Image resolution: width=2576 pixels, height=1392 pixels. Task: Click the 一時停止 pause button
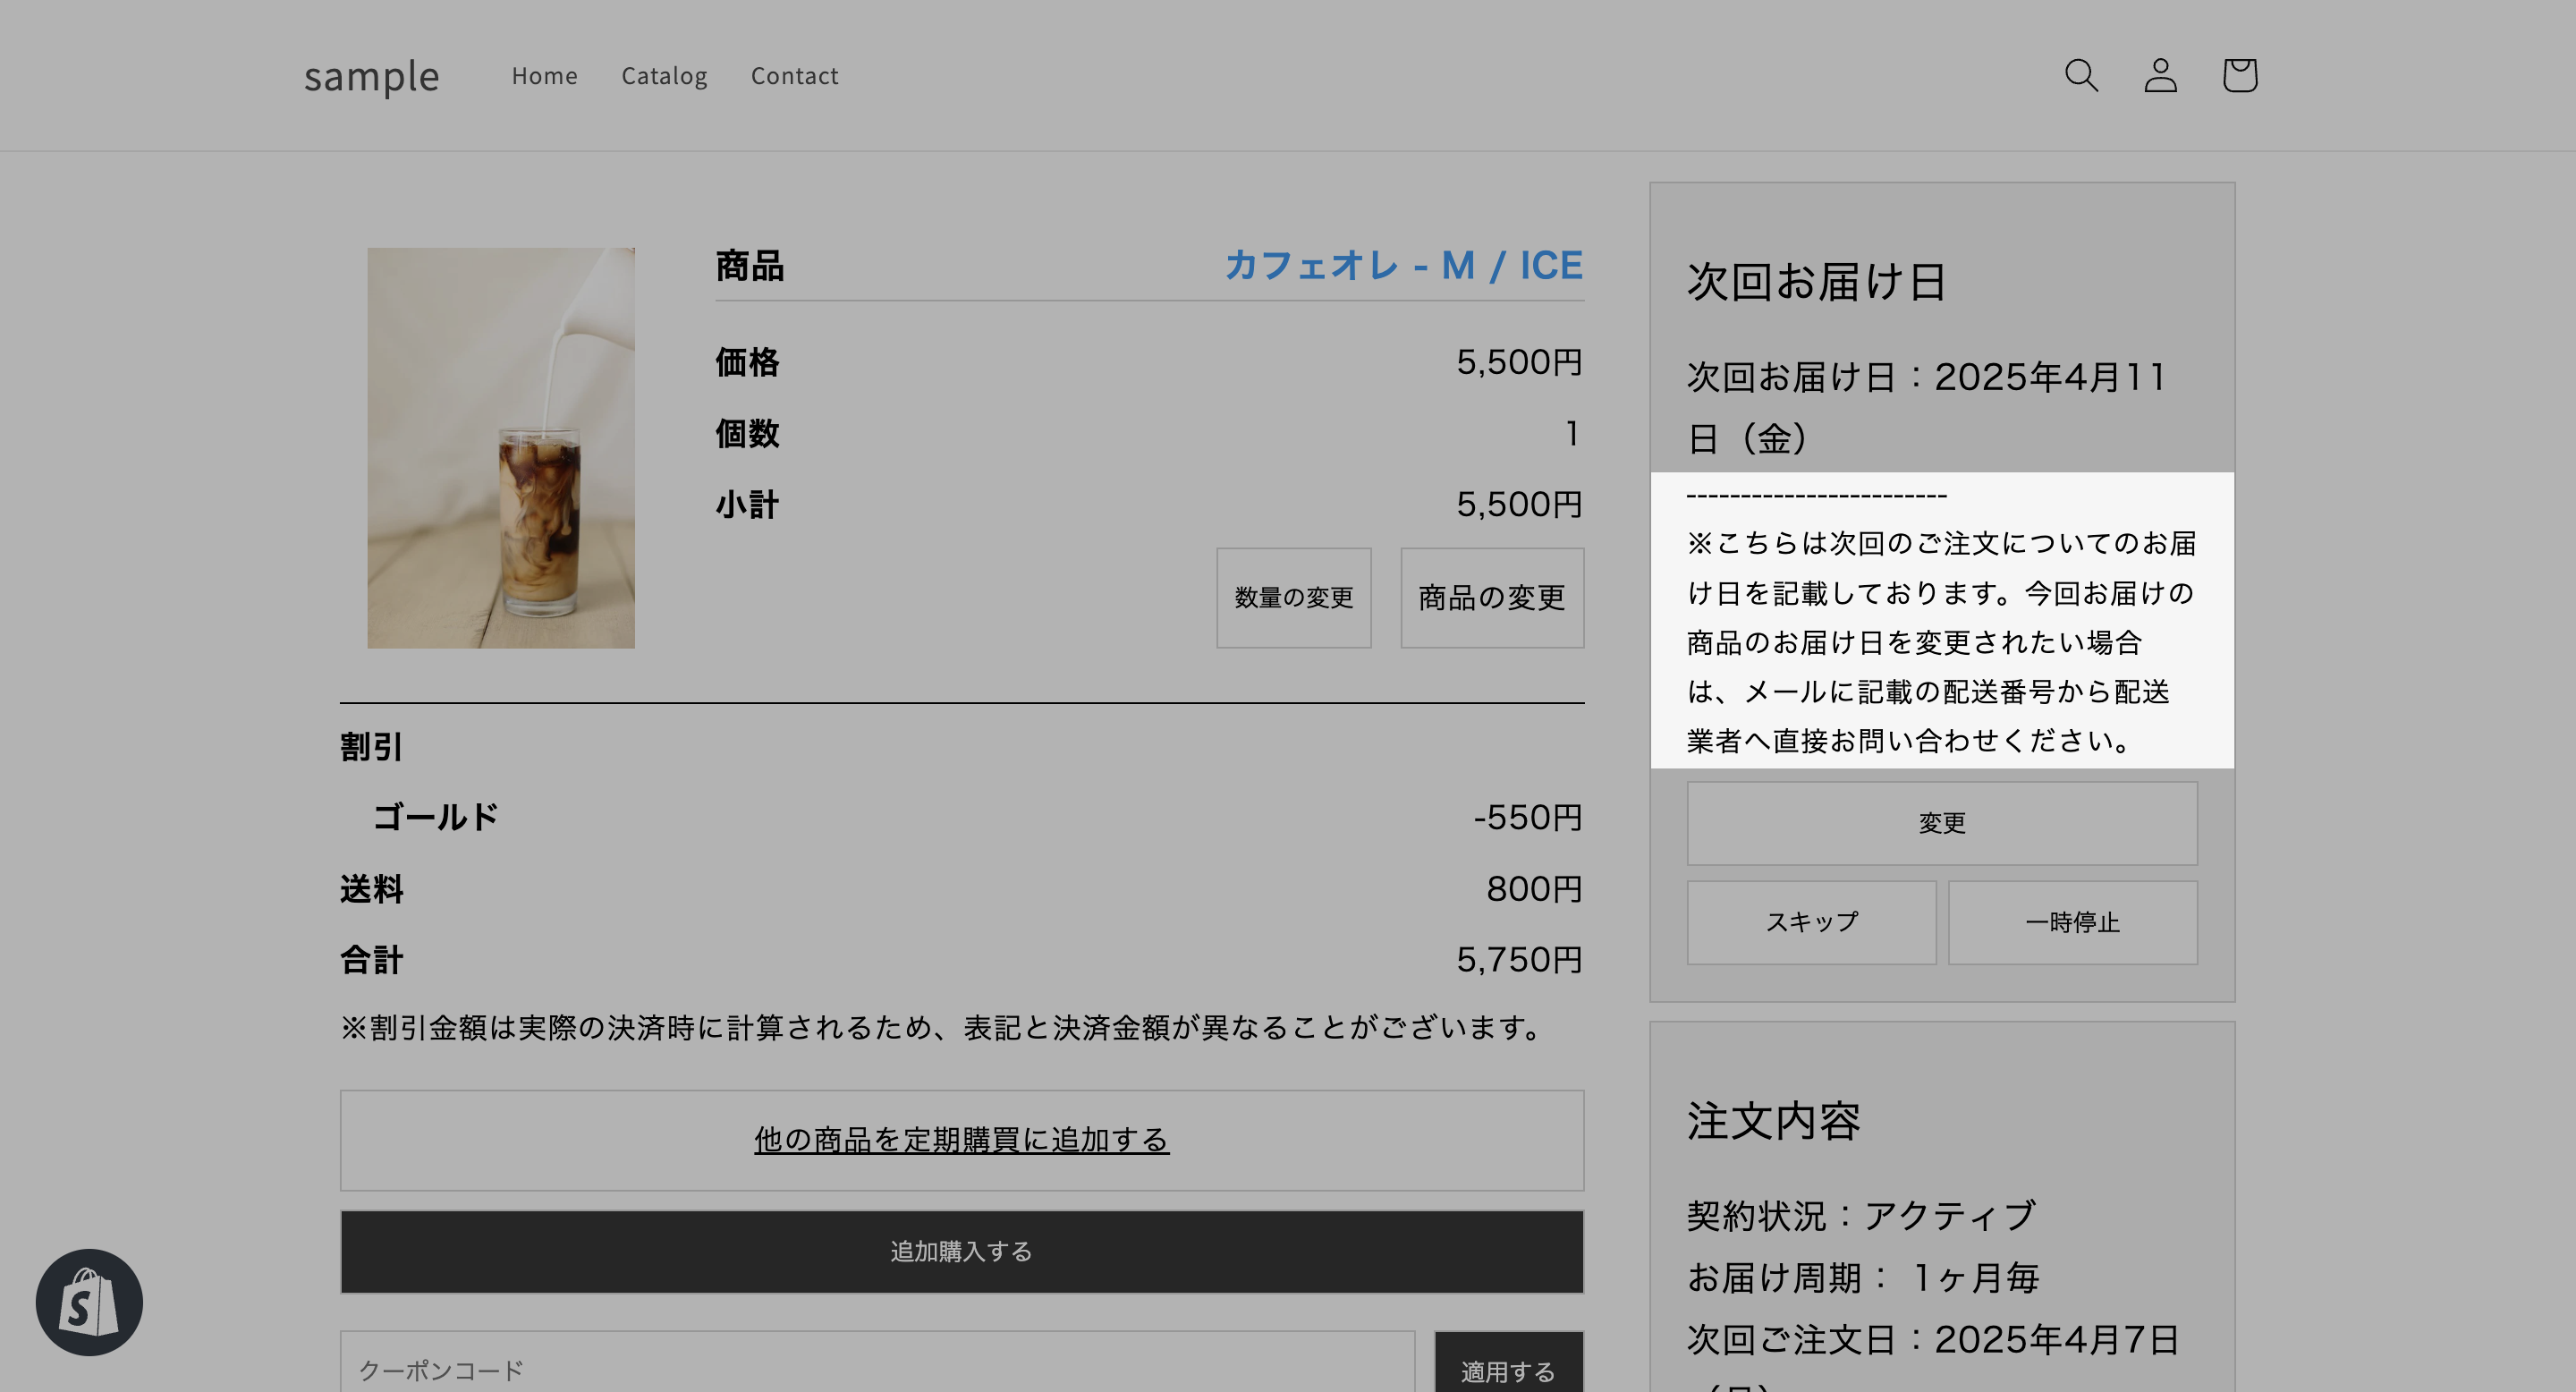(2072, 922)
